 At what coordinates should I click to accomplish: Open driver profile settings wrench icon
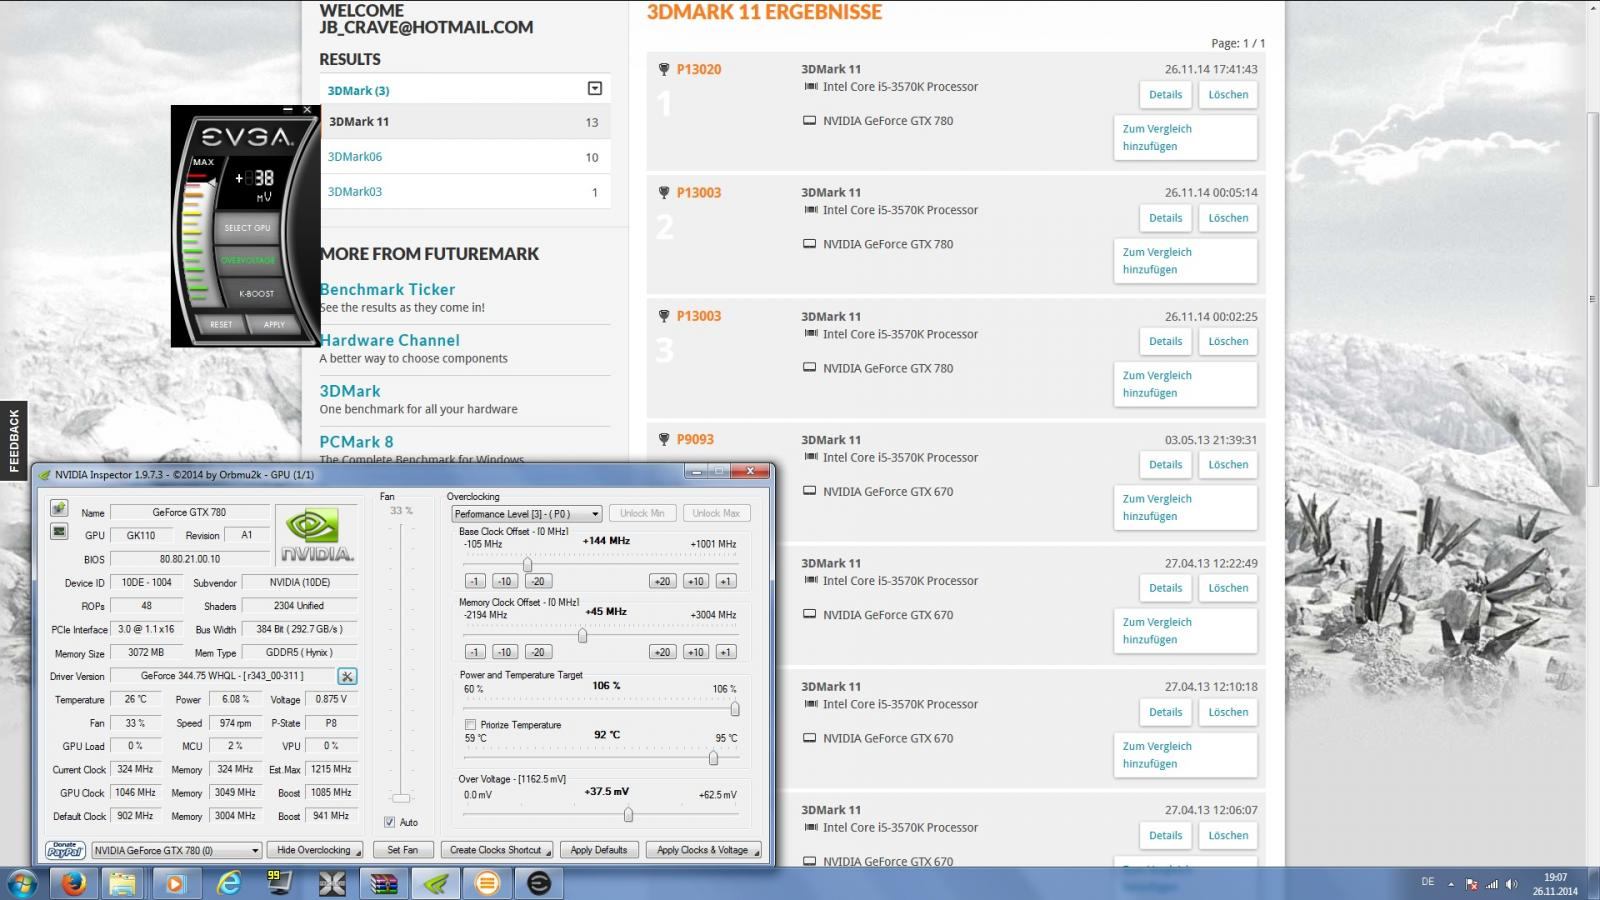347,676
